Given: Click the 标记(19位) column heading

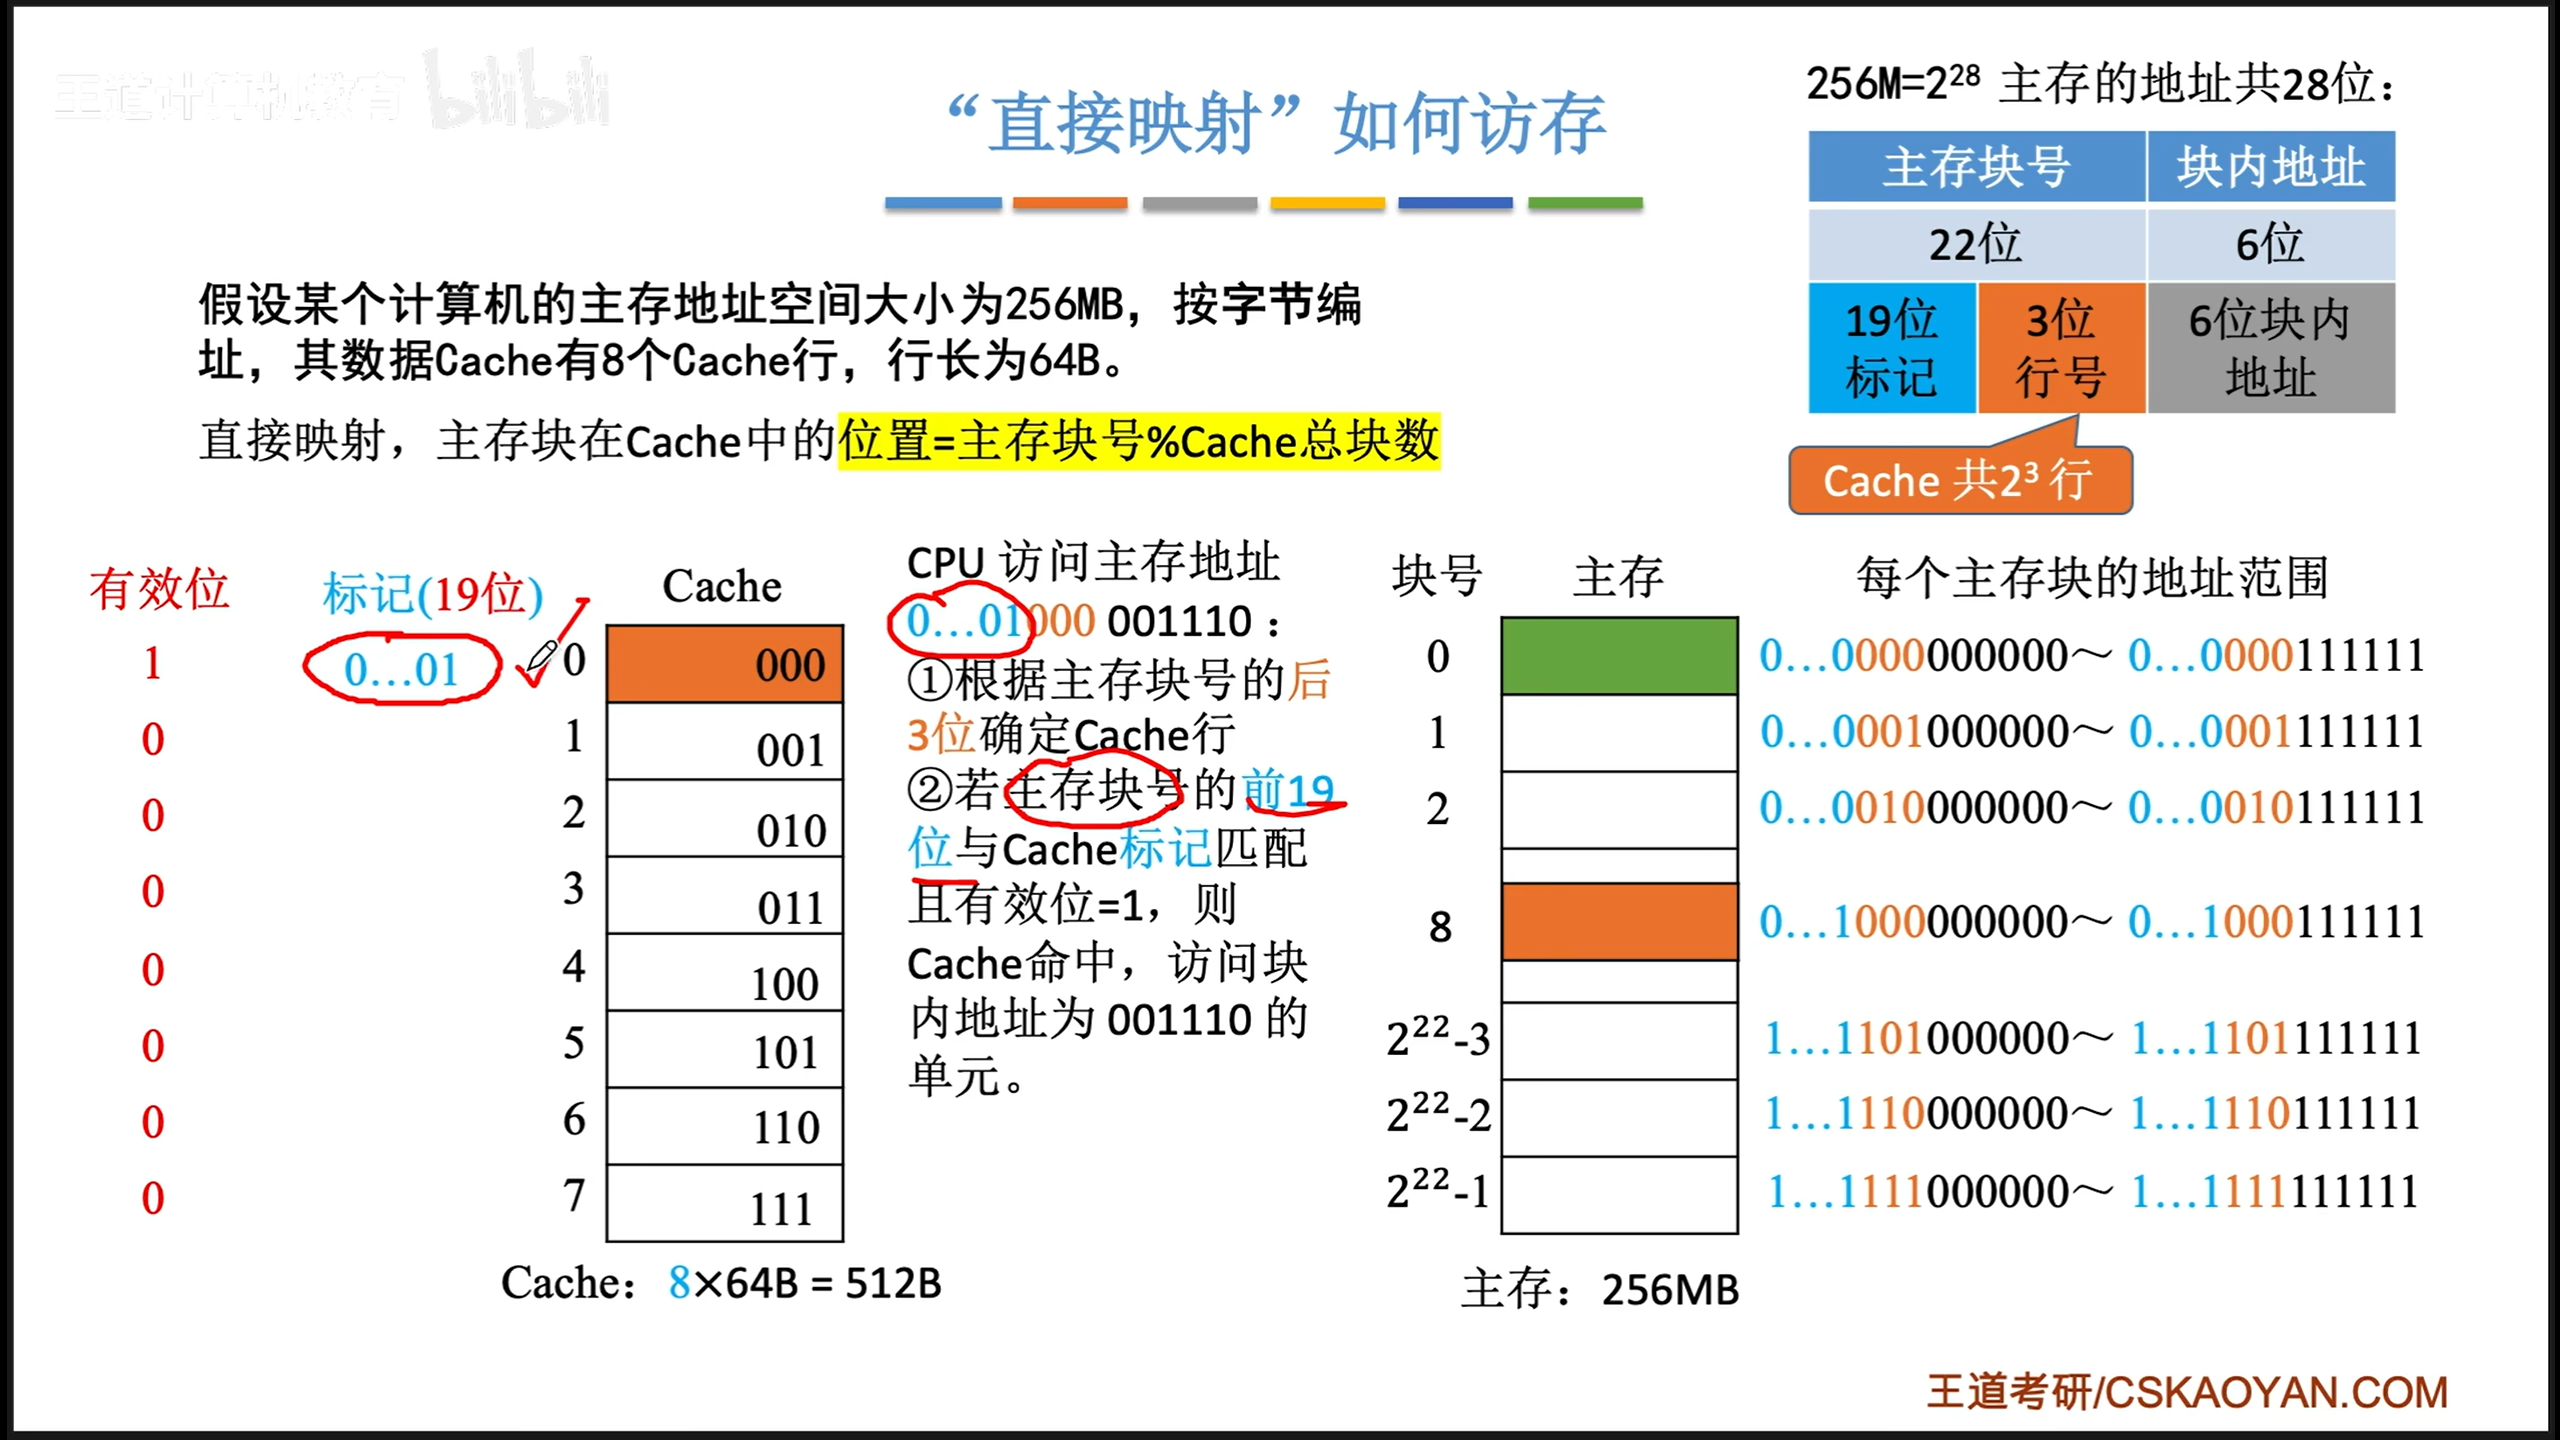Looking at the screenshot, I should click(x=432, y=594).
